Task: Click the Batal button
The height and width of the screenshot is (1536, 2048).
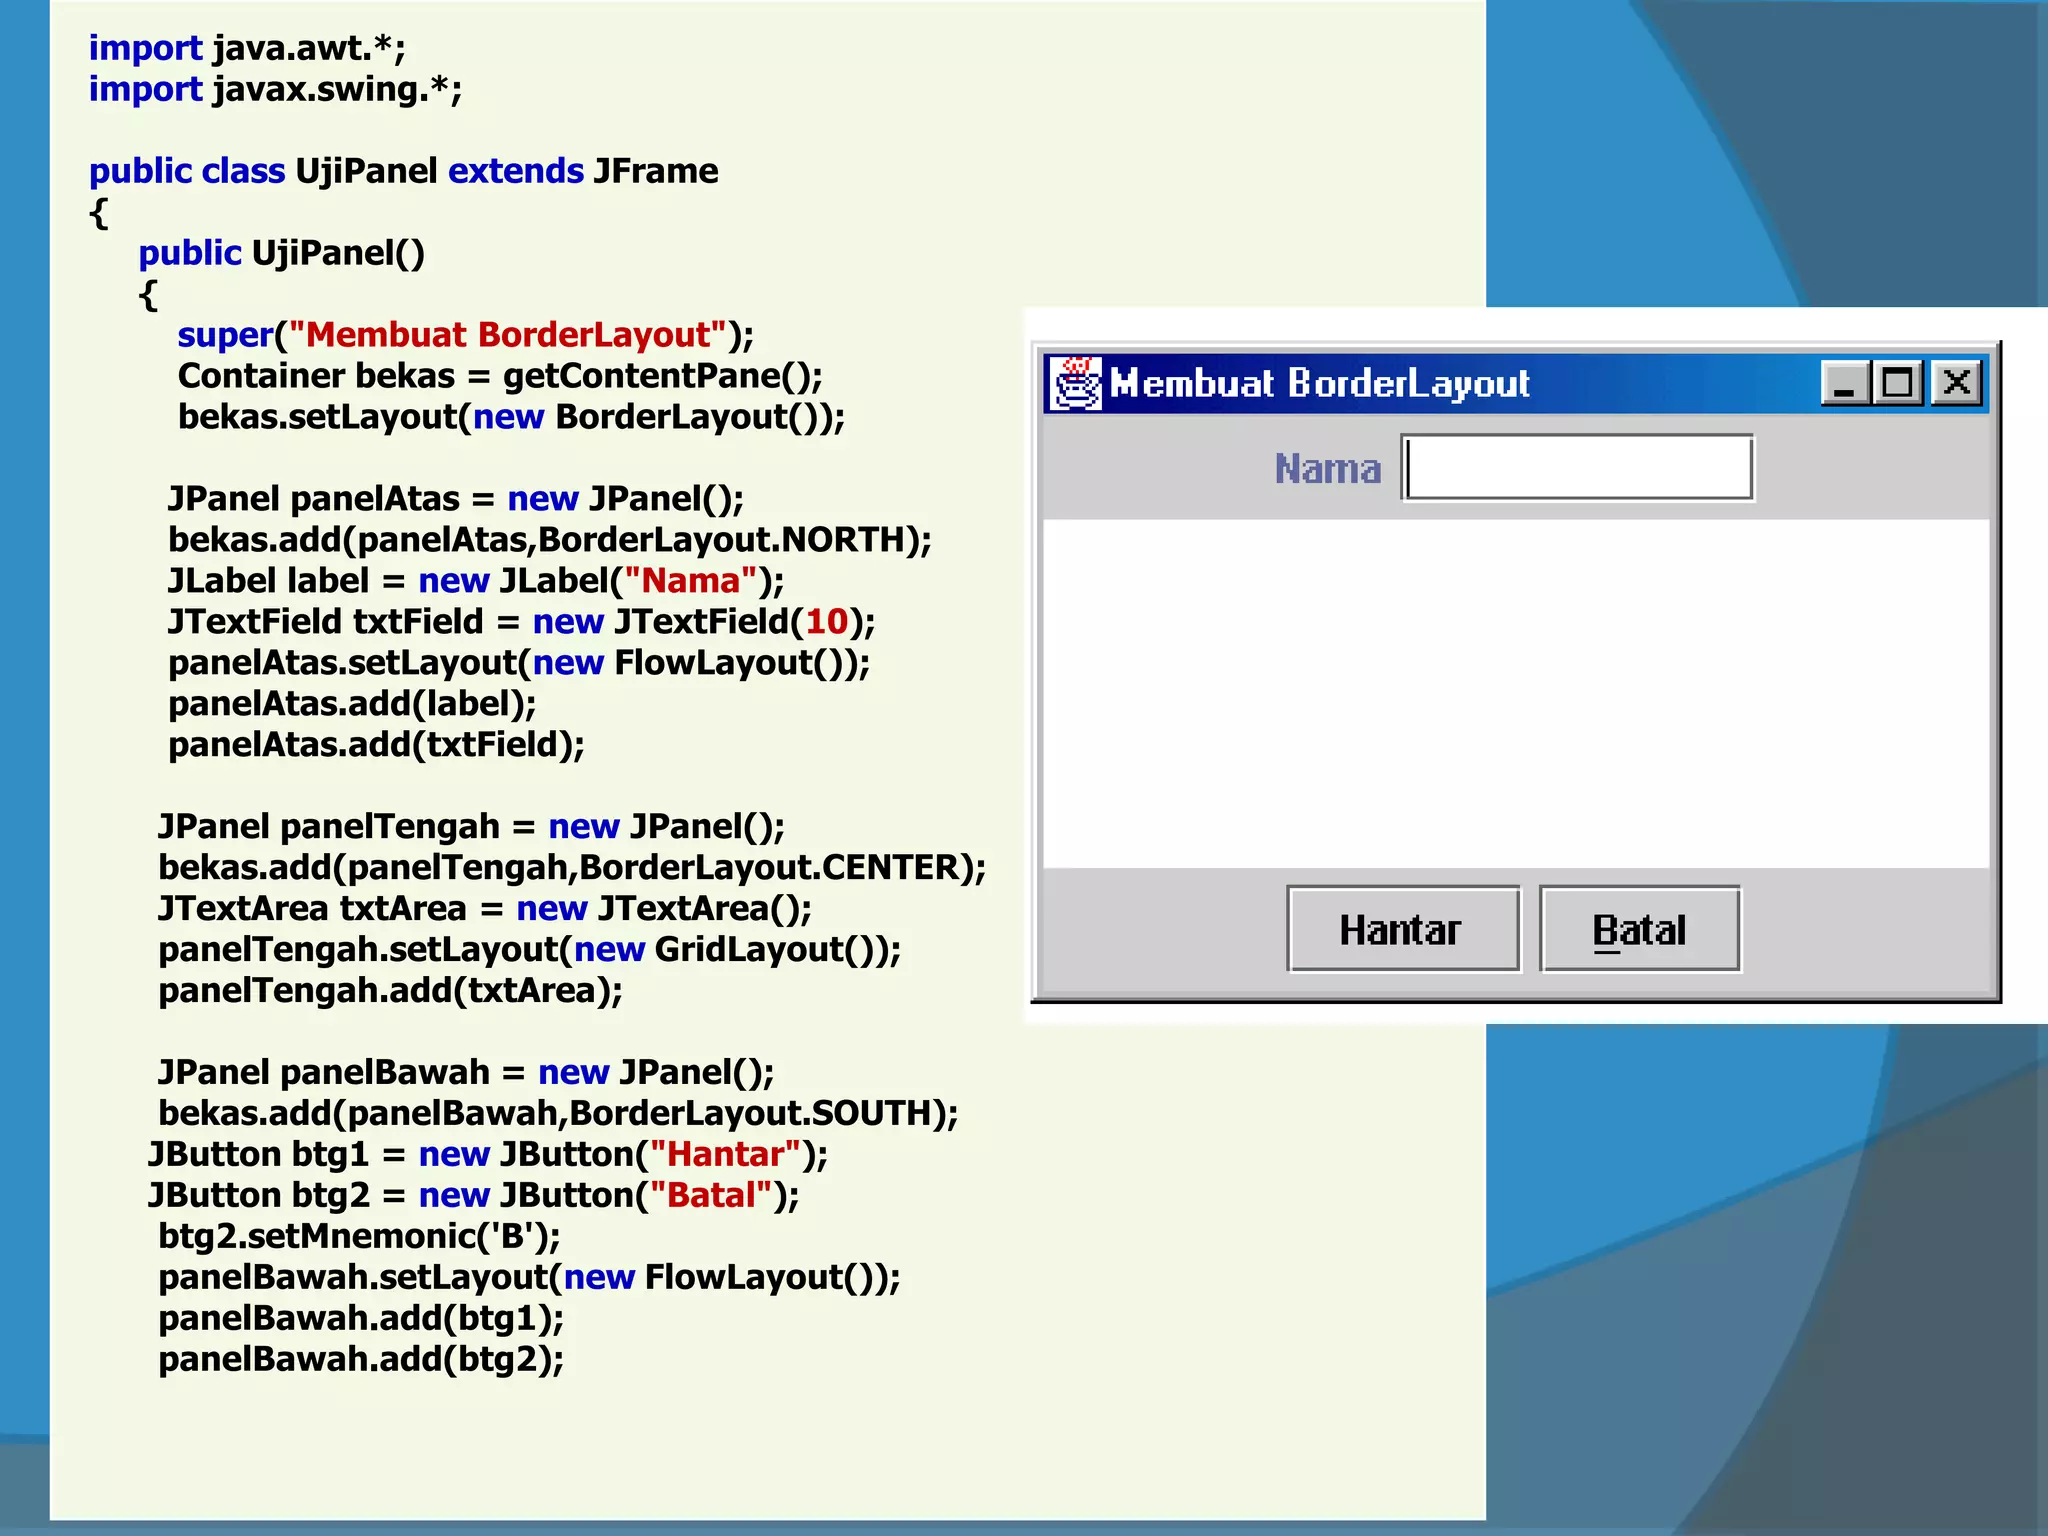Action: pyautogui.click(x=1640, y=929)
